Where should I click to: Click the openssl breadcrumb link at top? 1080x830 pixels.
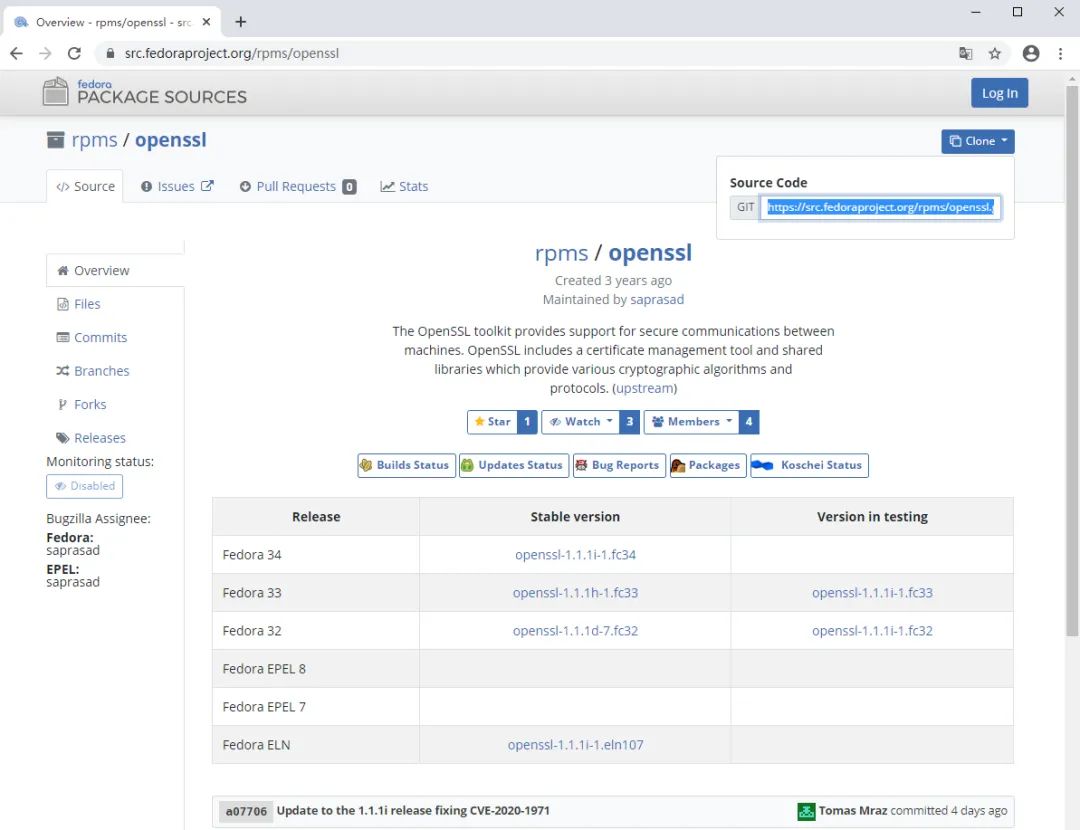coord(170,140)
